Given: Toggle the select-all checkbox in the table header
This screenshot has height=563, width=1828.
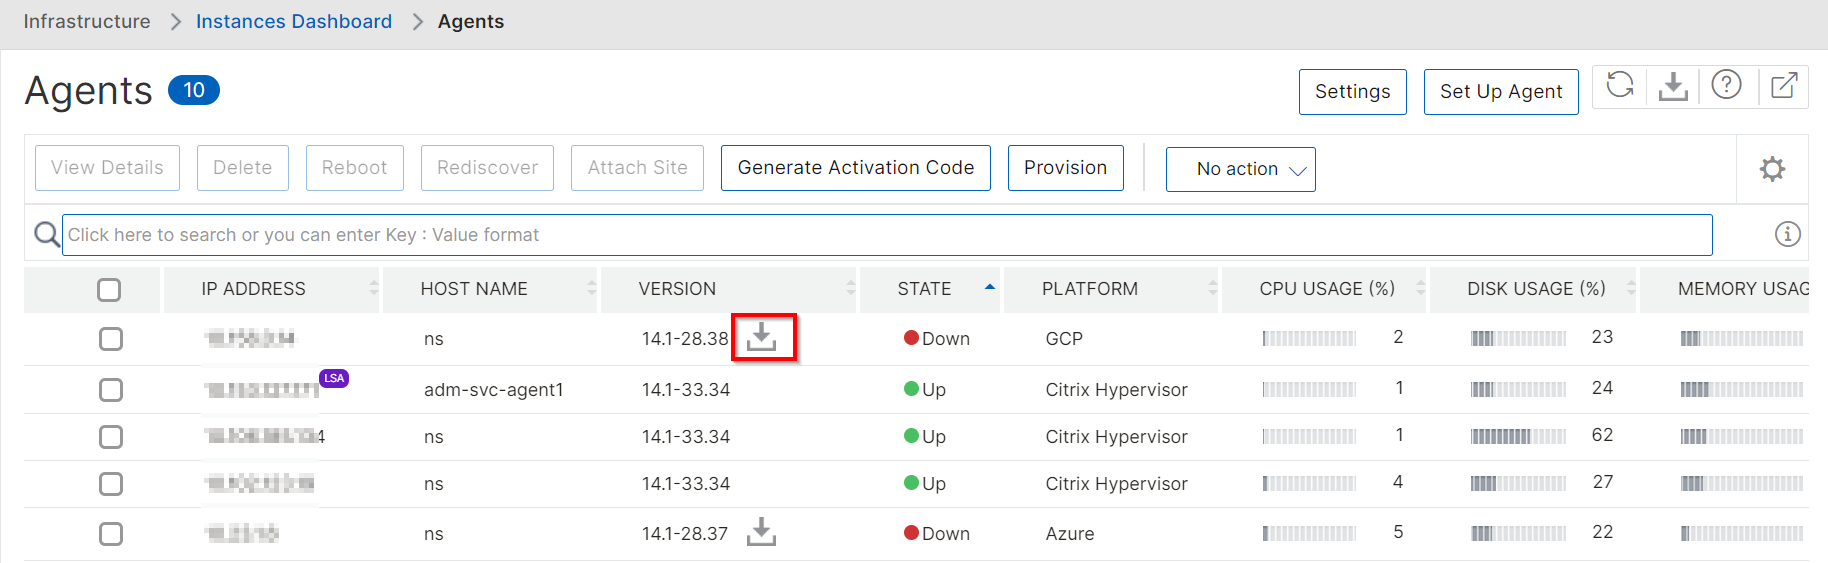Looking at the screenshot, I should click(109, 290).
